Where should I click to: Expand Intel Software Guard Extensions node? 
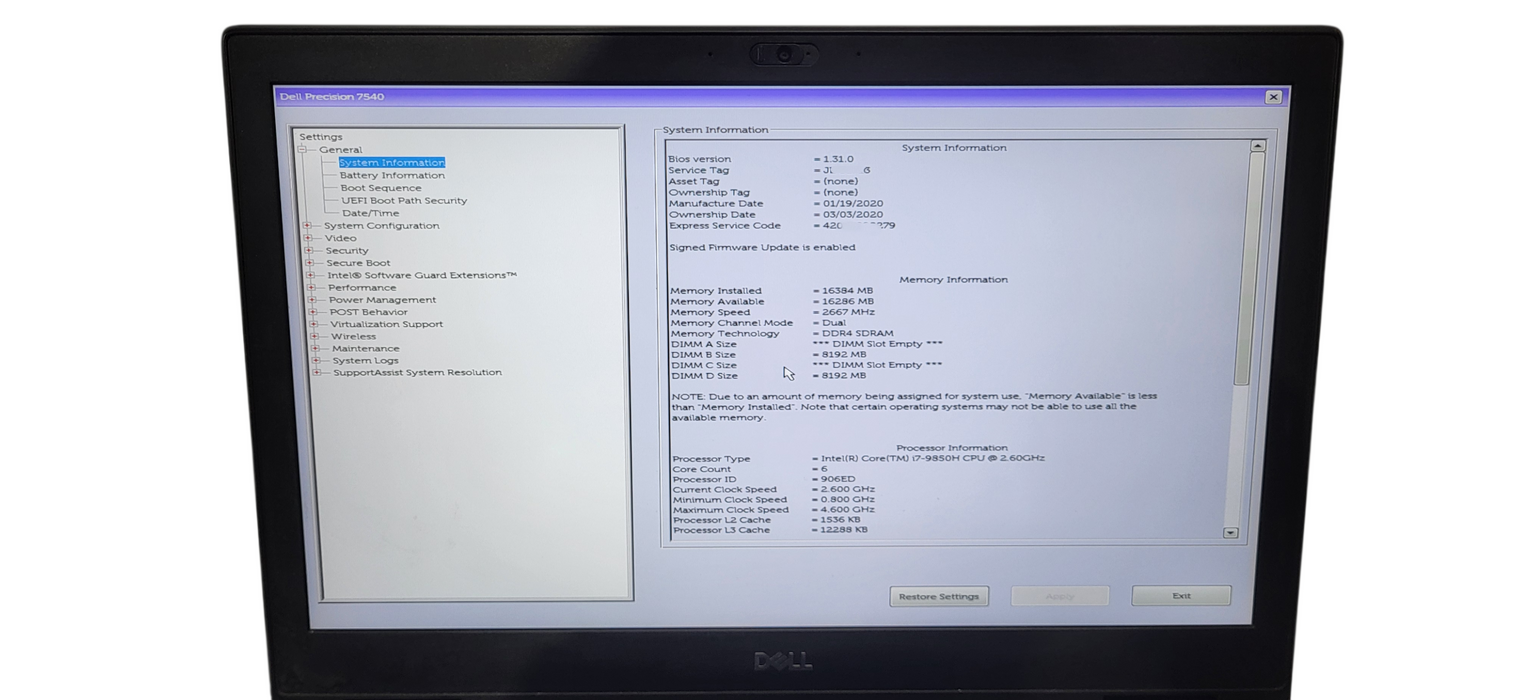(x=311, y=275)
